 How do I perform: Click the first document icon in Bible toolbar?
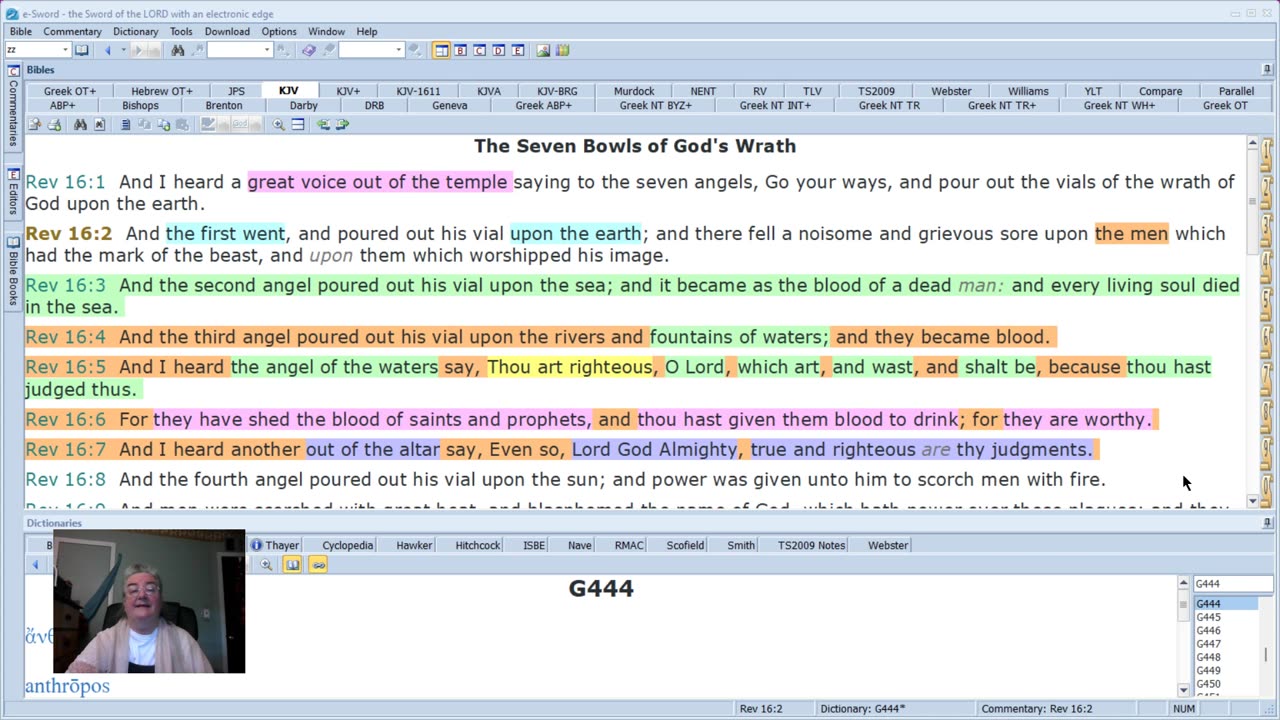[x=35, y=125]
